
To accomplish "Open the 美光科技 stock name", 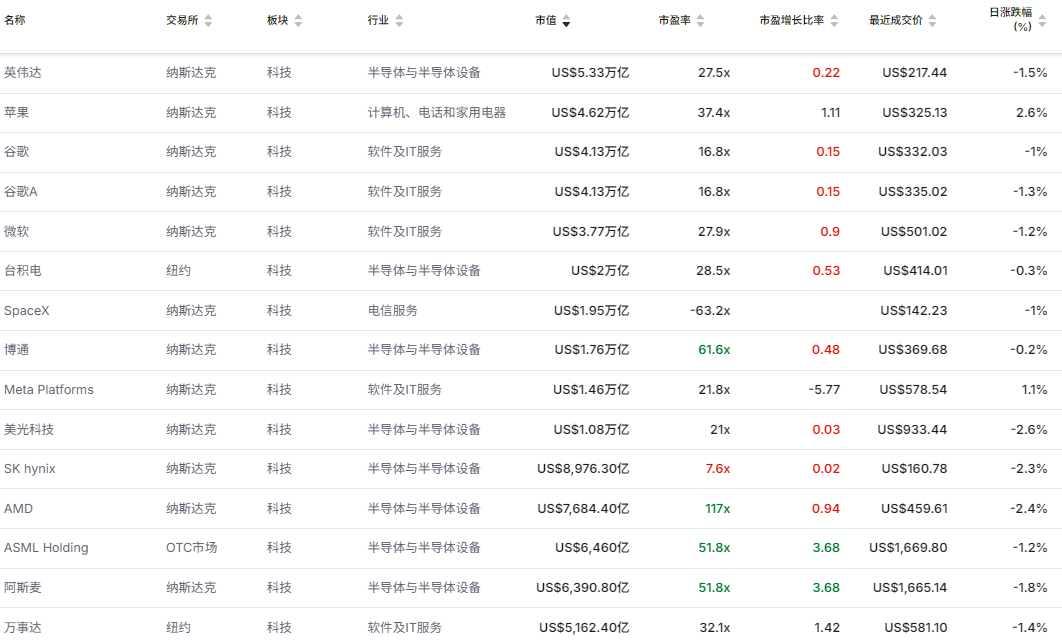I will pos(29,429).
